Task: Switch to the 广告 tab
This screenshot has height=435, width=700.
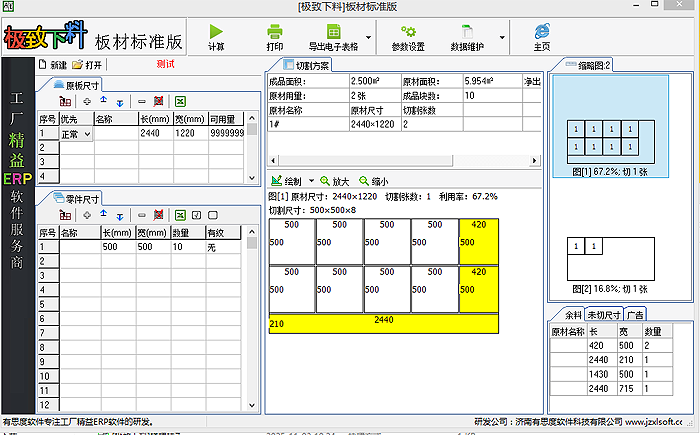Action: [x=635, y=314]
